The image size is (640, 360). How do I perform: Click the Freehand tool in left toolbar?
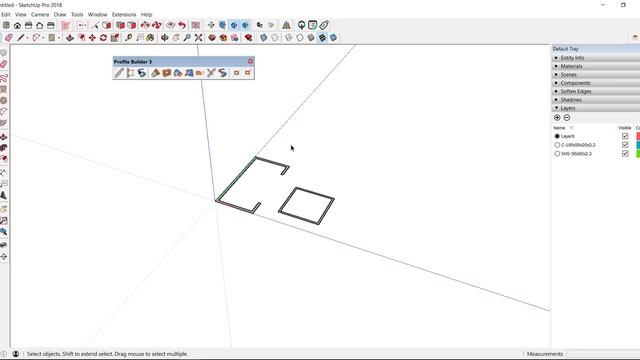click(x=4, y=78)
